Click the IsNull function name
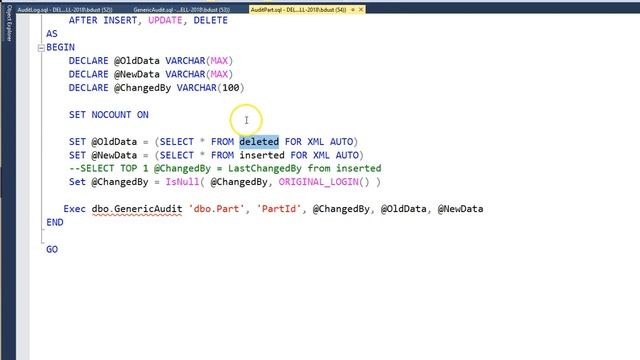Viewport: 640px width, 360px height. pyautogui.click(x=182, y=182)
